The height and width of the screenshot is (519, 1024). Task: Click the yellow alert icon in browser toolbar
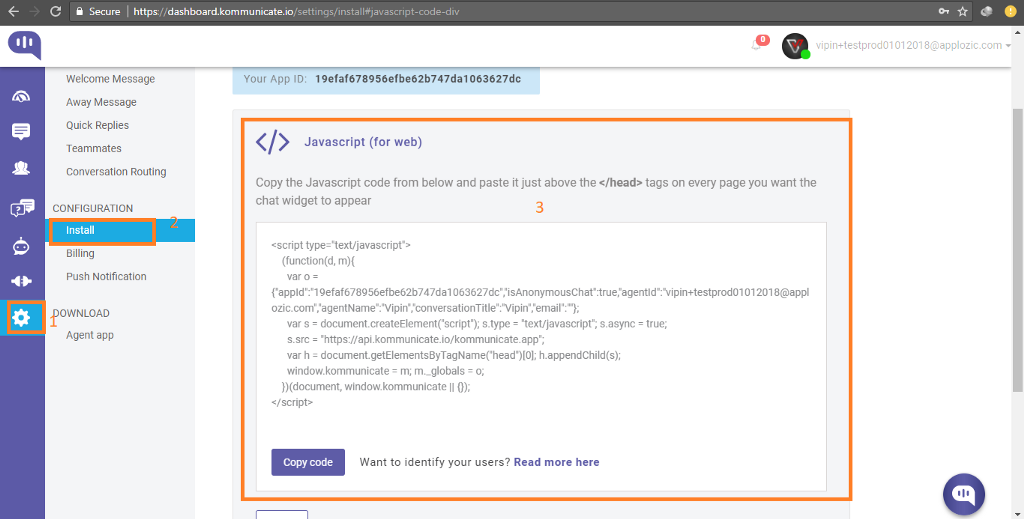coord(1010,11)
